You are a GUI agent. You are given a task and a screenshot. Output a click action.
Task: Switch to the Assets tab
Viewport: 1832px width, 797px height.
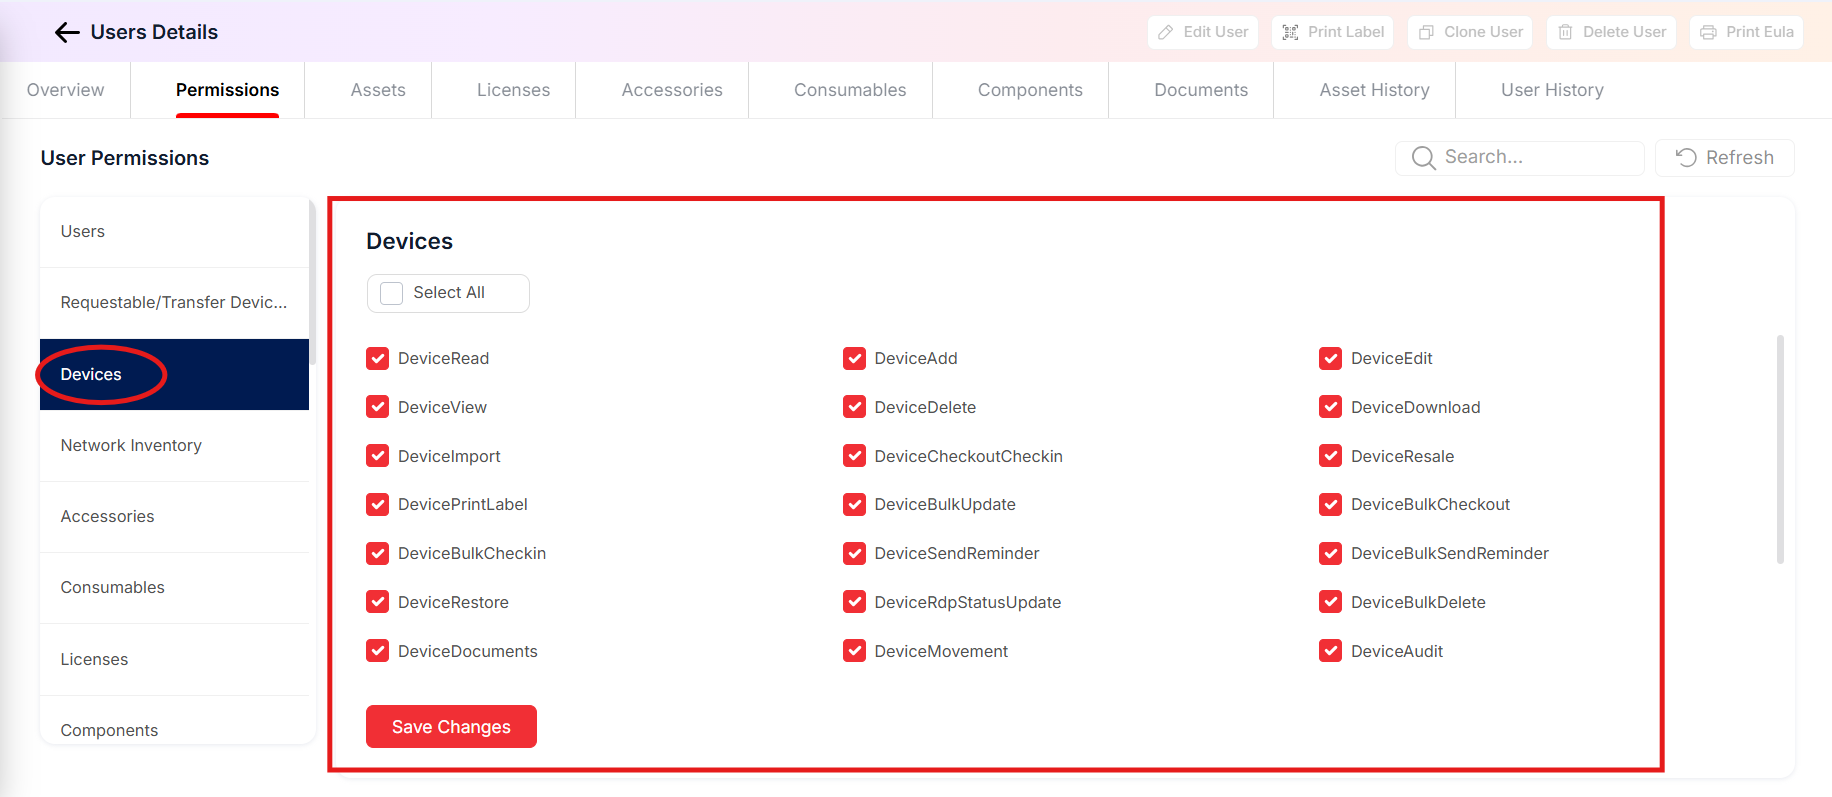tap(378, 90)
